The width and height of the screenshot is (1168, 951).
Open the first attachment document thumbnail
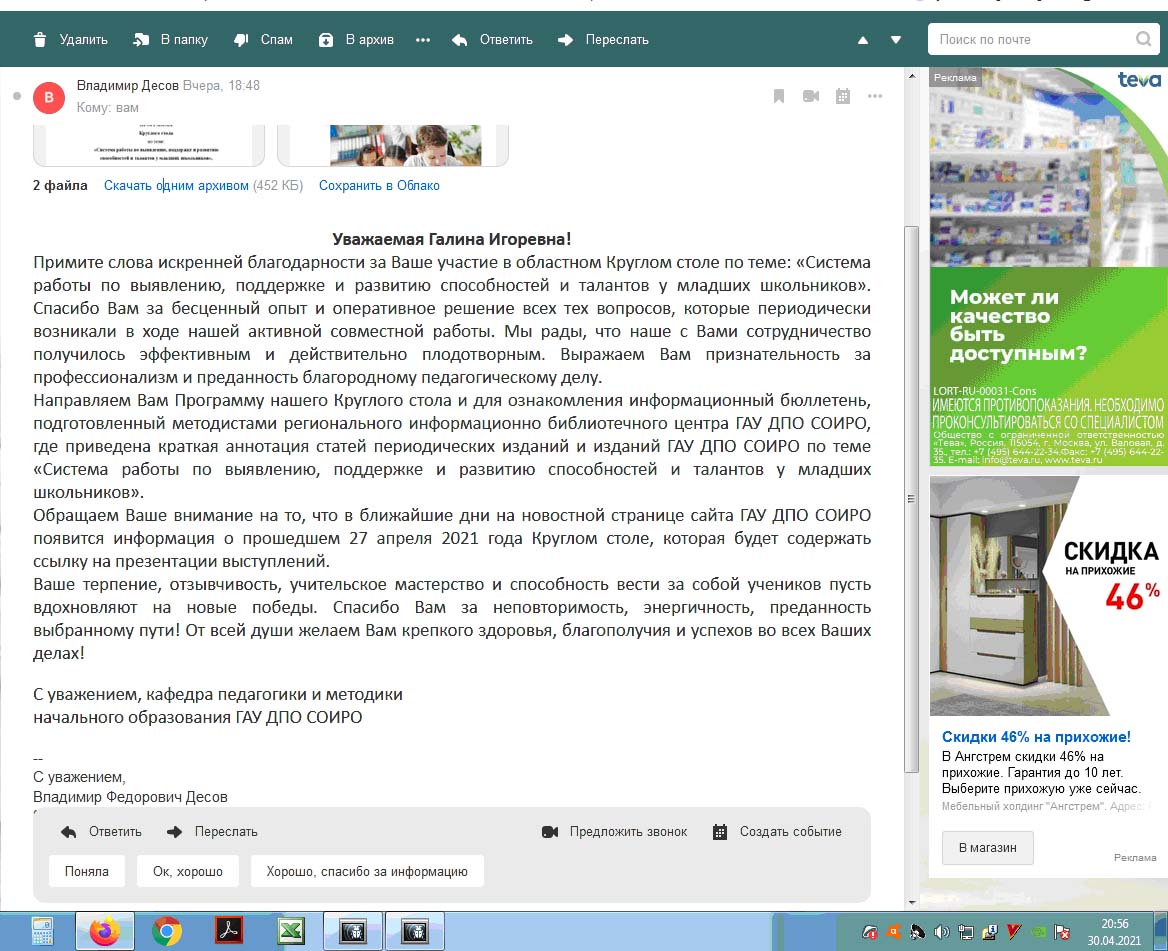(149, 145)
